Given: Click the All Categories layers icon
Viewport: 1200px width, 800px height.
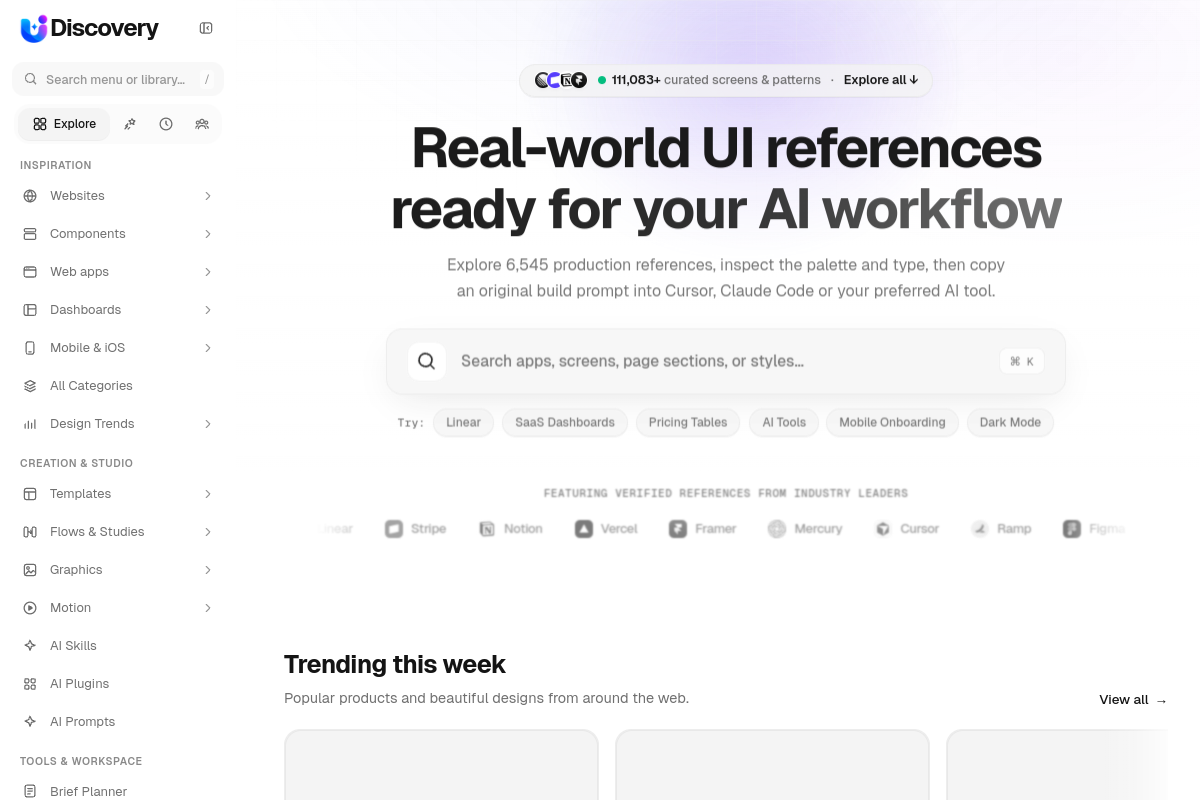Looking at the screenshot, I should (x=30, y=386).
